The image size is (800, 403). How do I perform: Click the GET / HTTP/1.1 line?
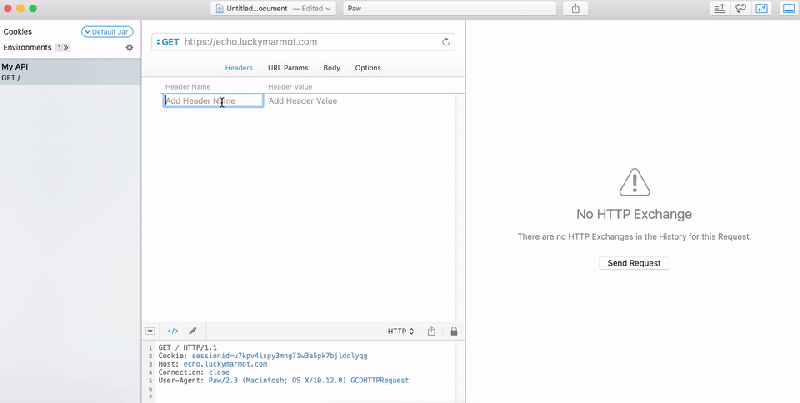tap(188, 347)
